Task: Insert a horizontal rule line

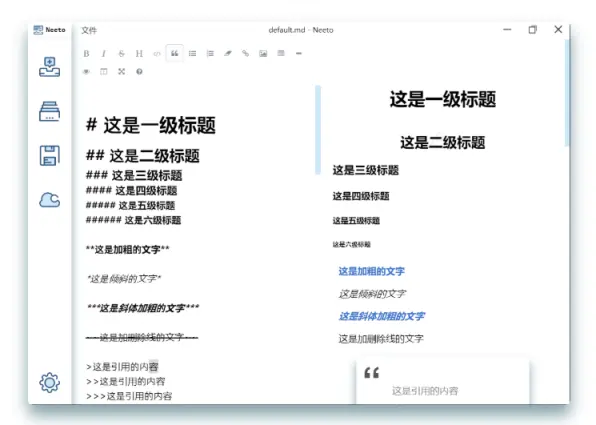Action: (x=299, y=54)
